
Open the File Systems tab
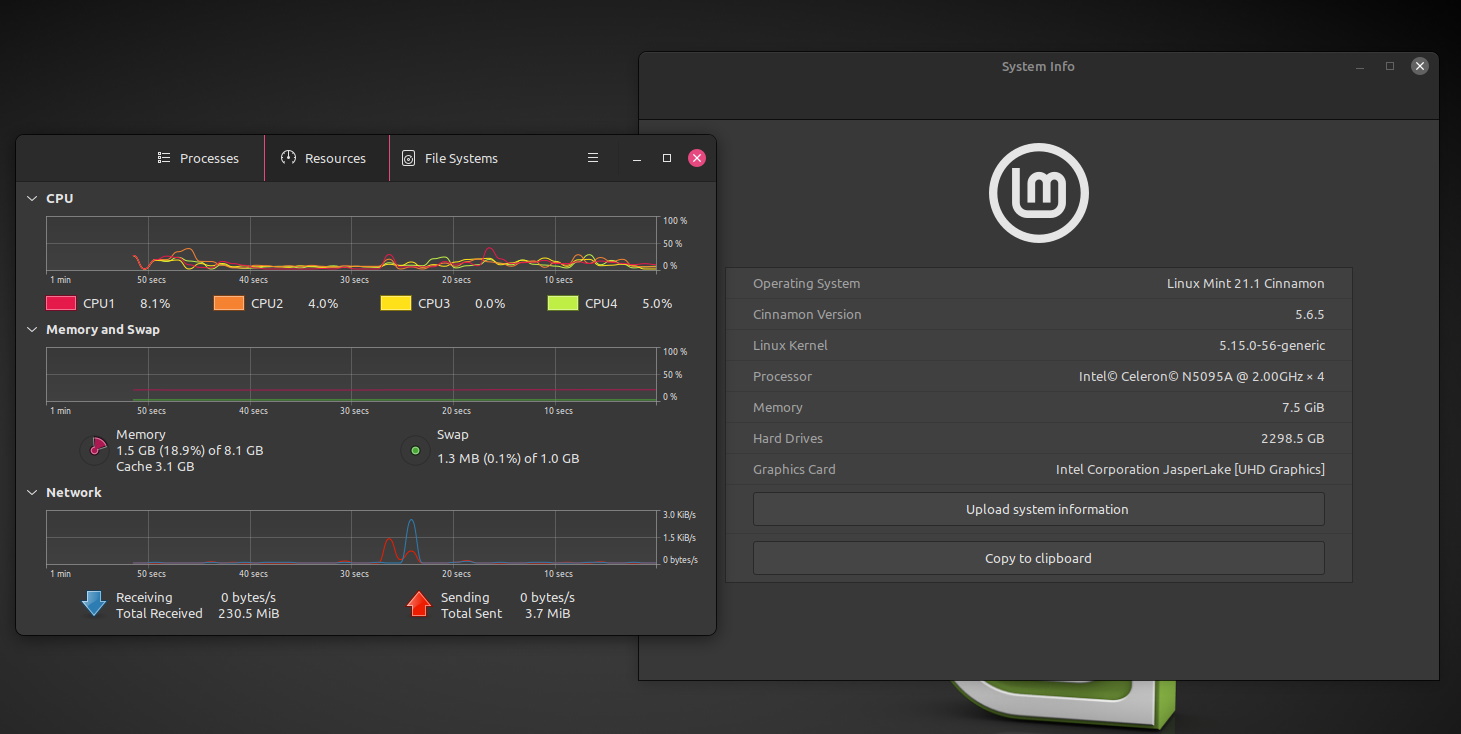tap(450, 158)
